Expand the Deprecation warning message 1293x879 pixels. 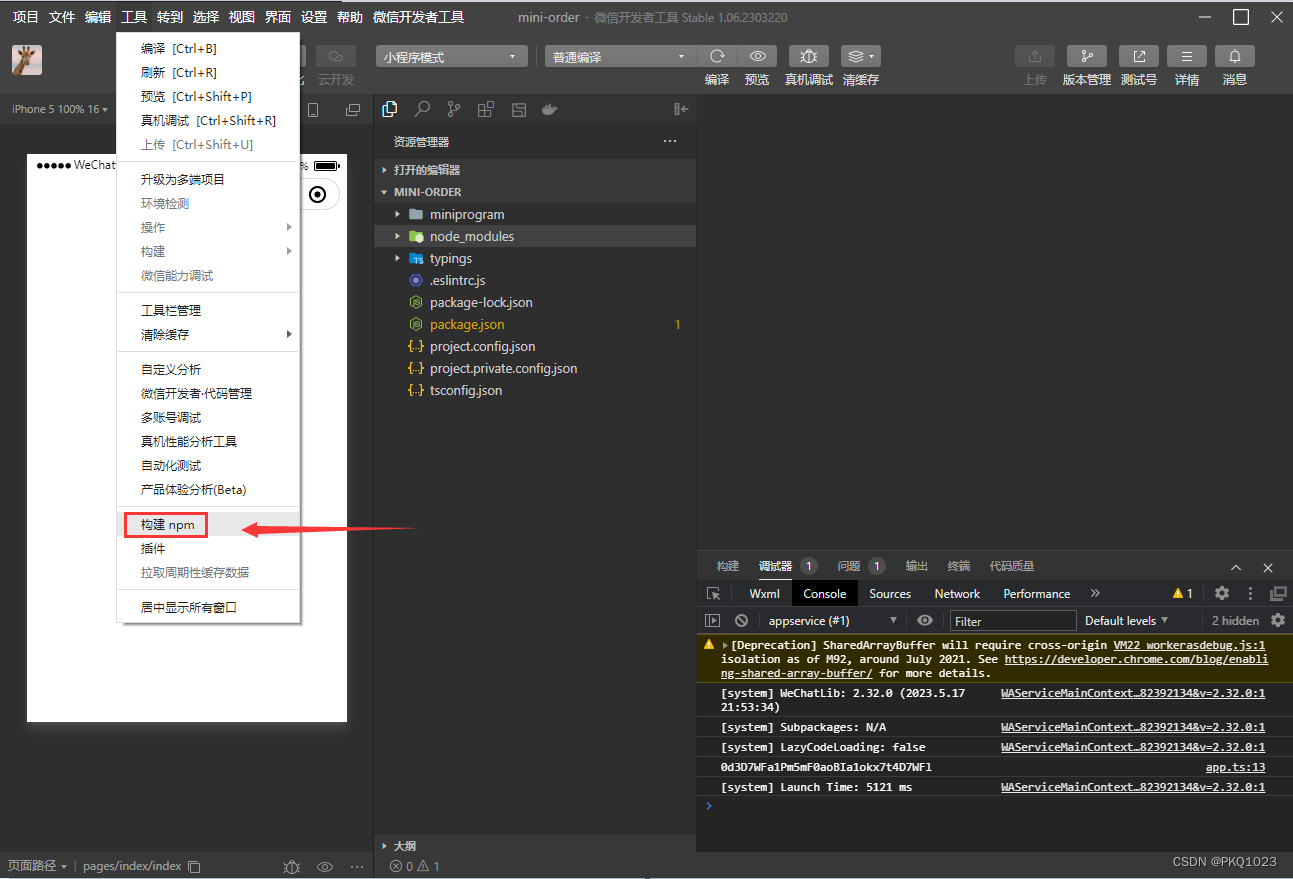[725, 646]
